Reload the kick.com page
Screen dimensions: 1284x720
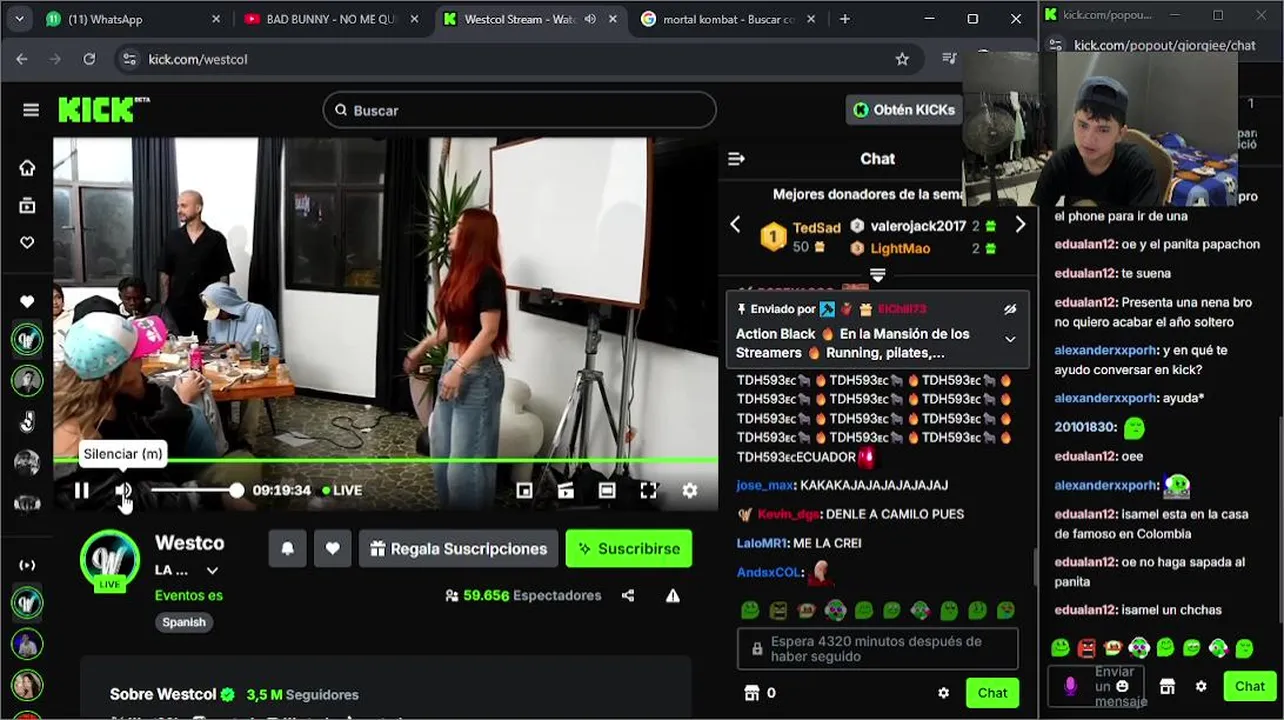(x=89, y=59)
